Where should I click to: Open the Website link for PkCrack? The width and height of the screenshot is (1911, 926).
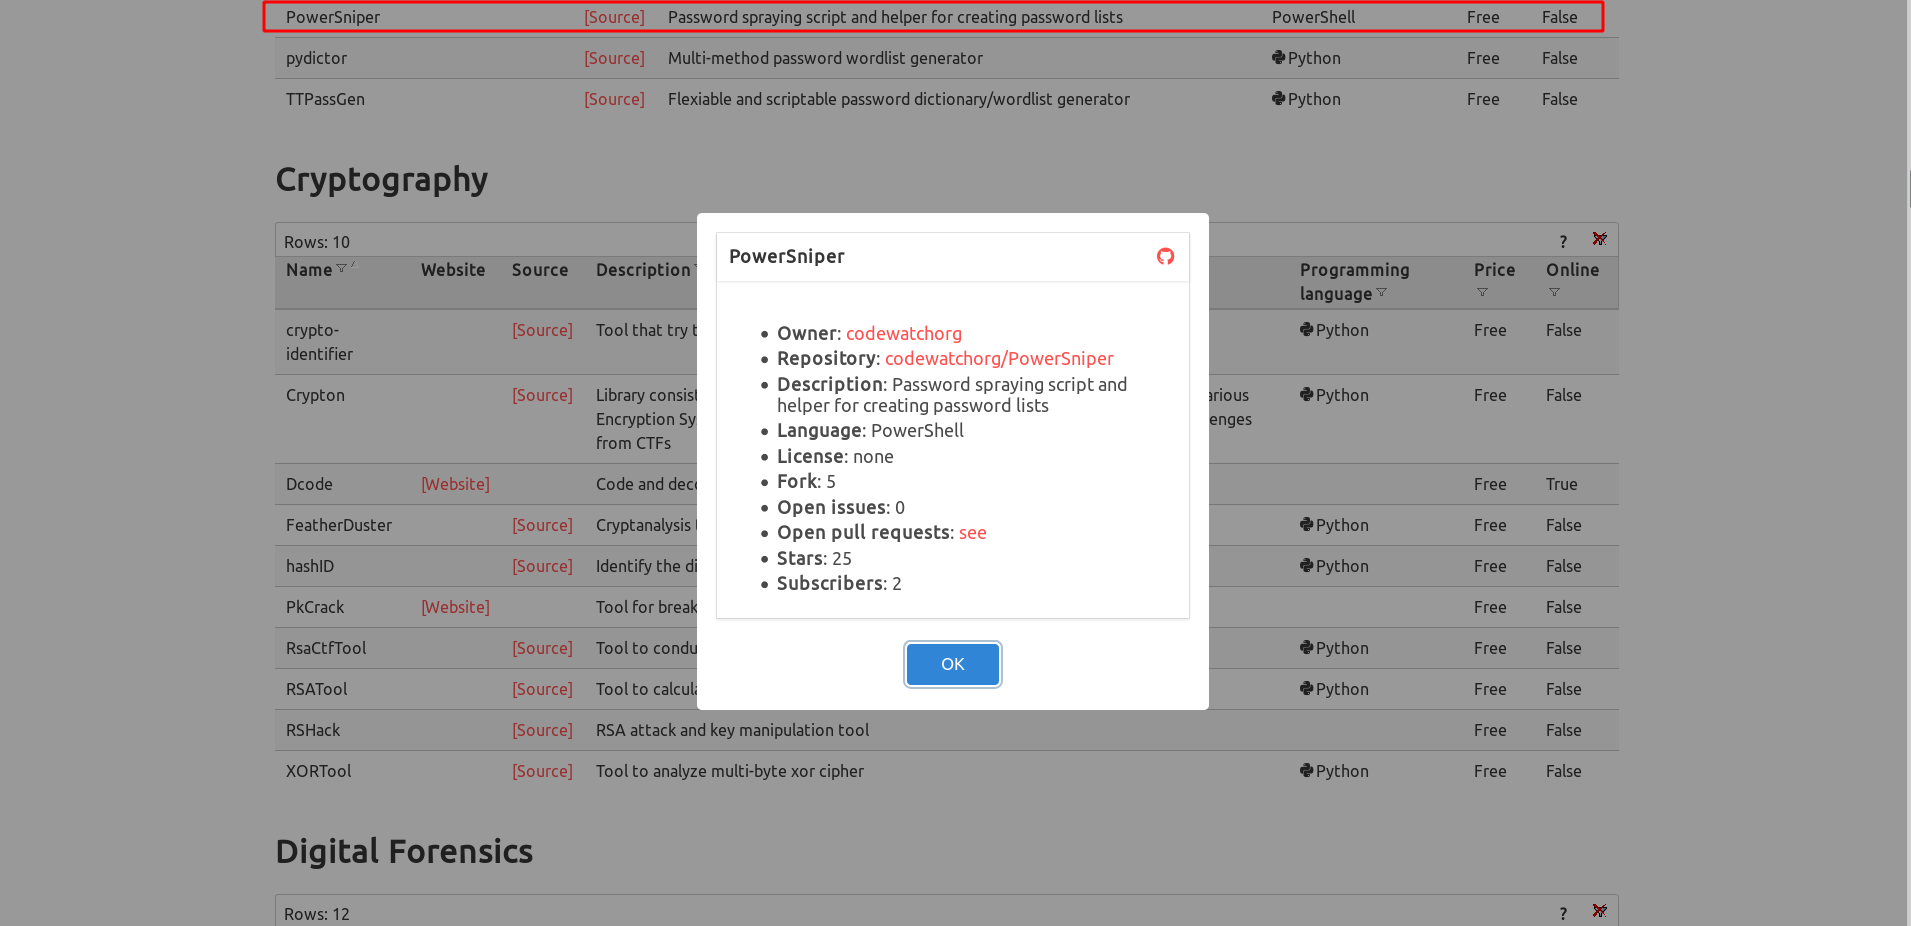(455, 608)
